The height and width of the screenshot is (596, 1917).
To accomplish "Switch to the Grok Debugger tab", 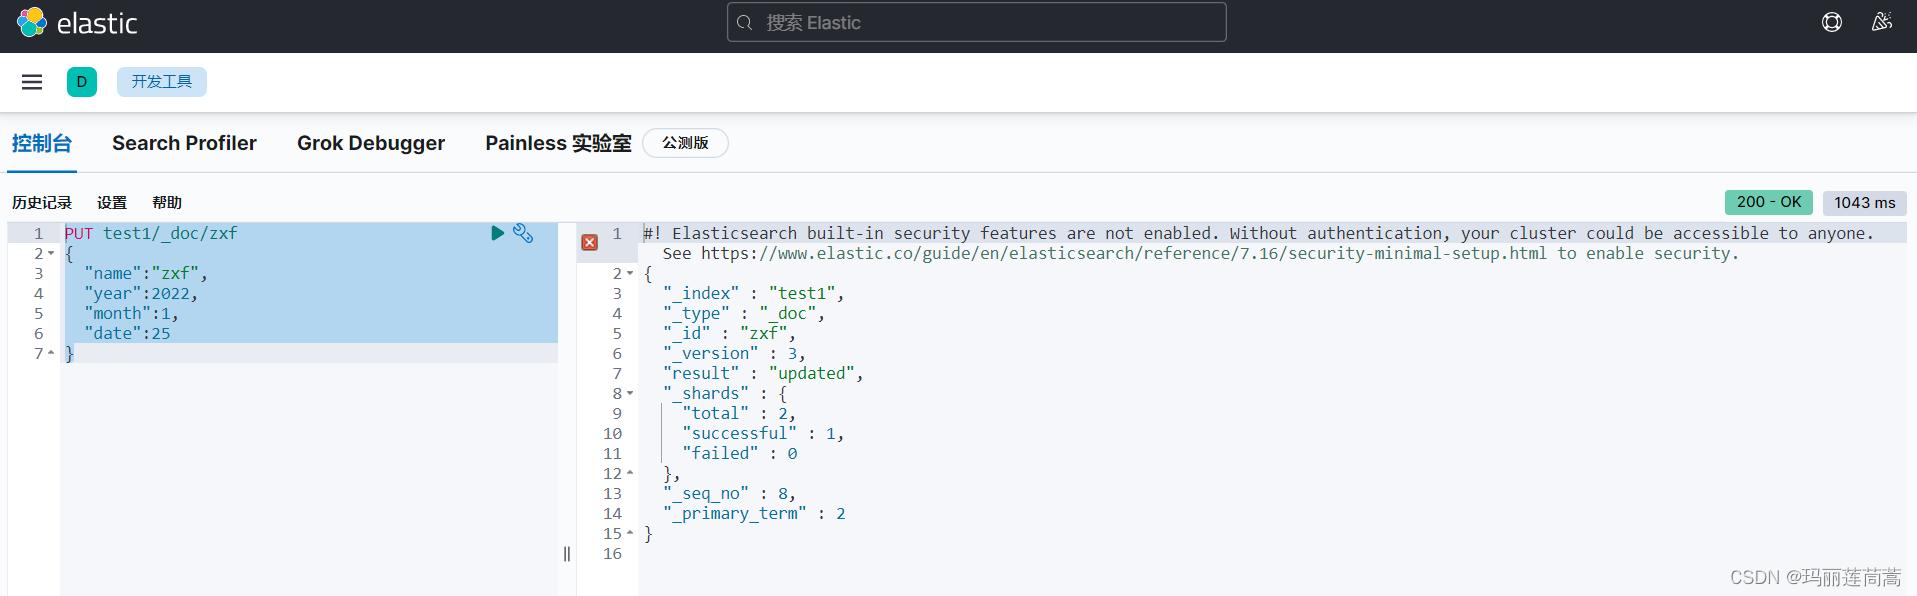I will (x=371, y=143).
